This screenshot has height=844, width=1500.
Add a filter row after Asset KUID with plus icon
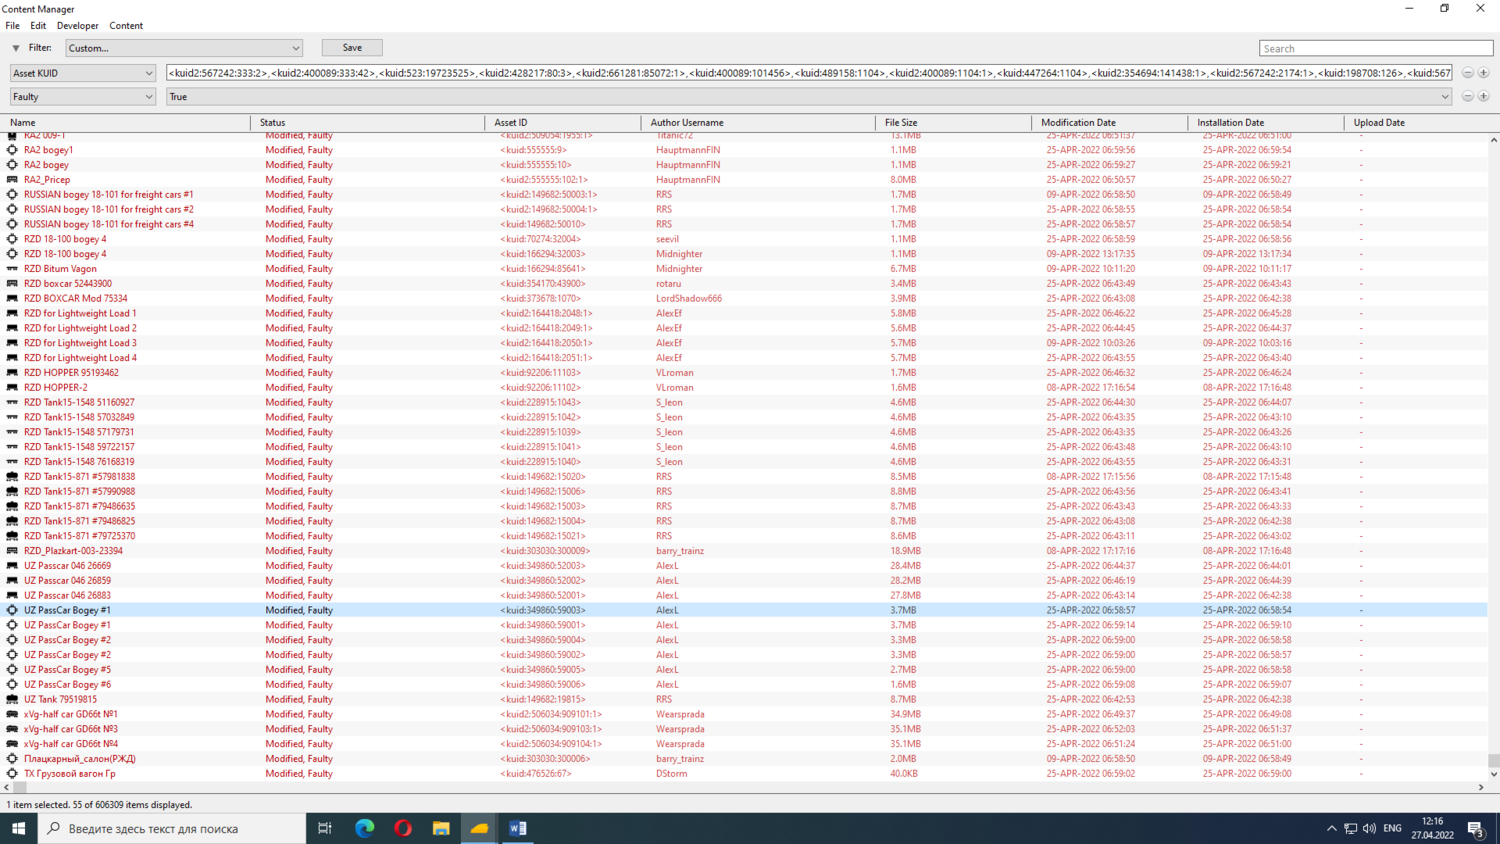point(1483,73)
